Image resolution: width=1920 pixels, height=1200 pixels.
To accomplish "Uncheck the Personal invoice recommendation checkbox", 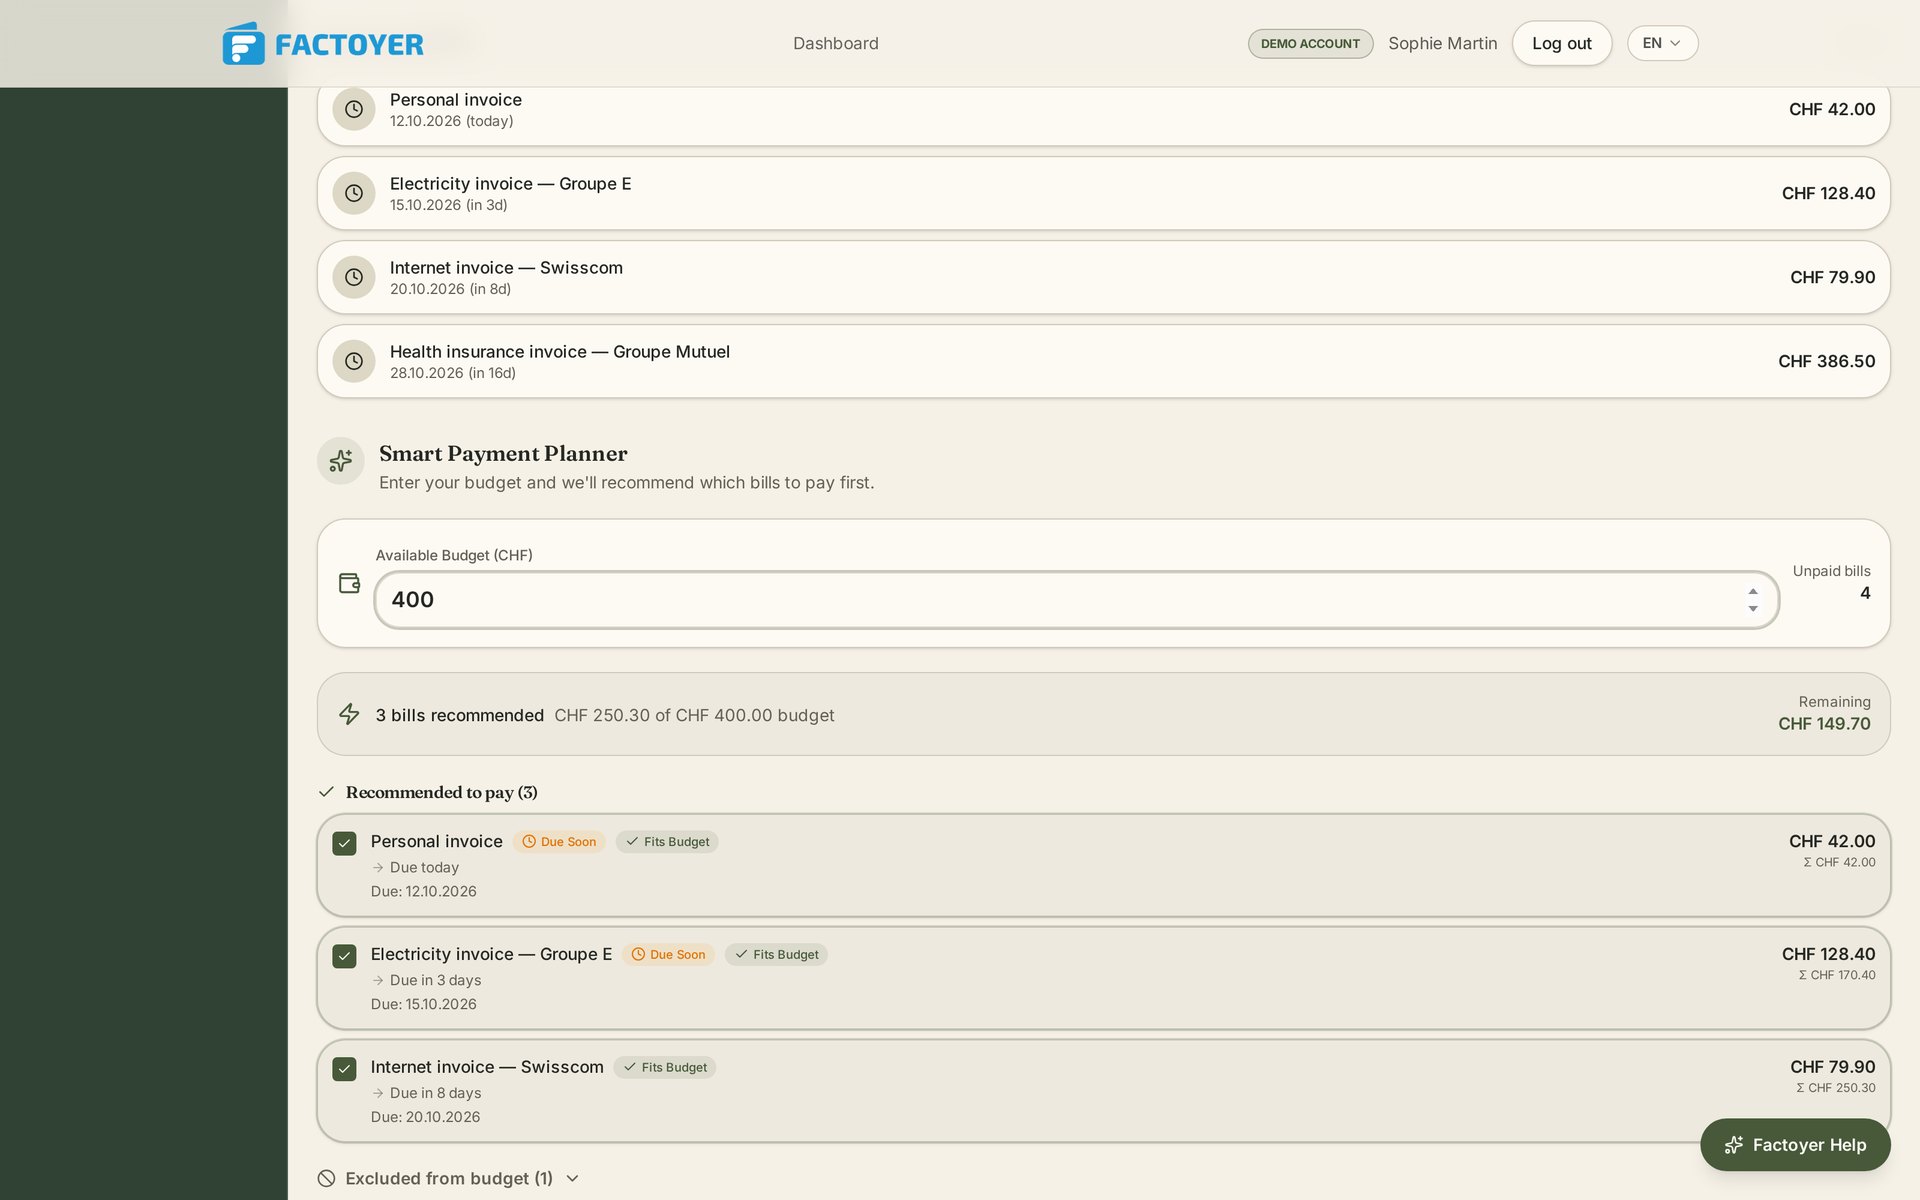I will 344,843.
